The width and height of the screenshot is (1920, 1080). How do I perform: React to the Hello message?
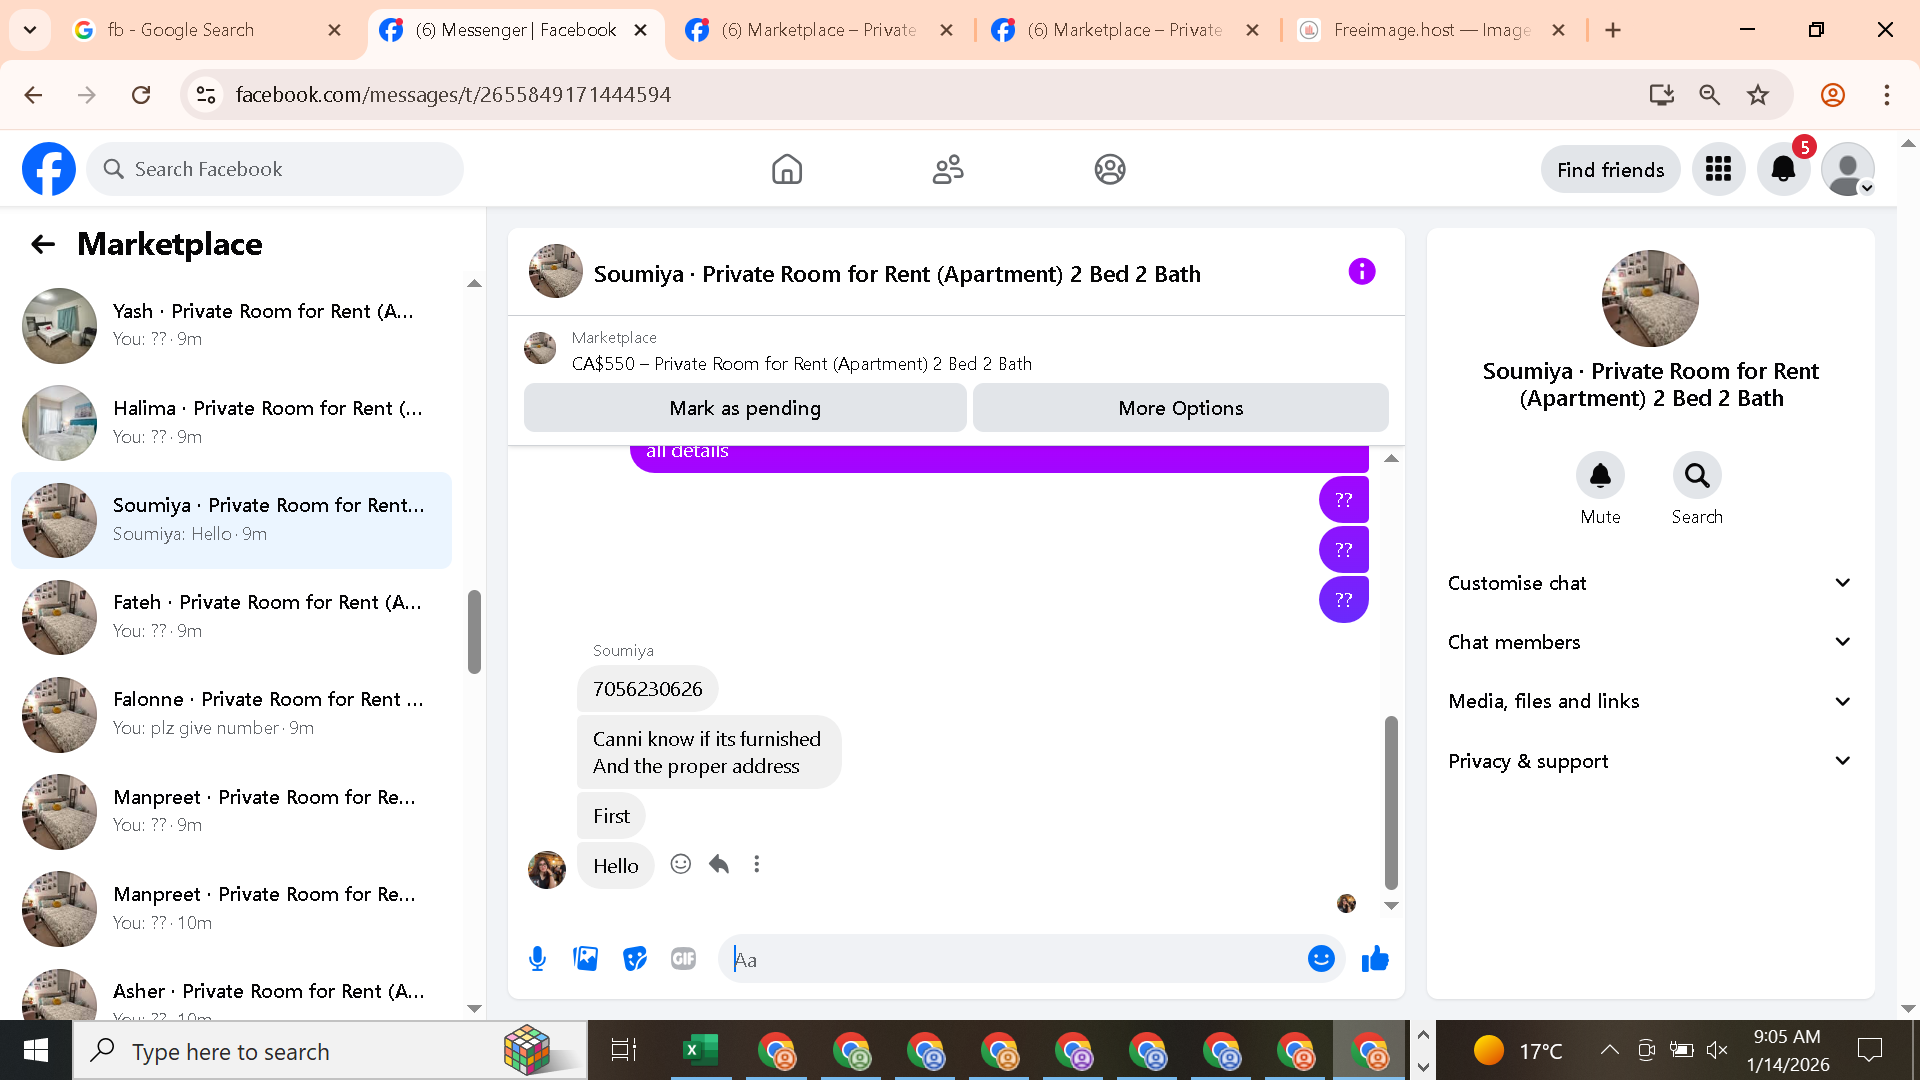681,864
